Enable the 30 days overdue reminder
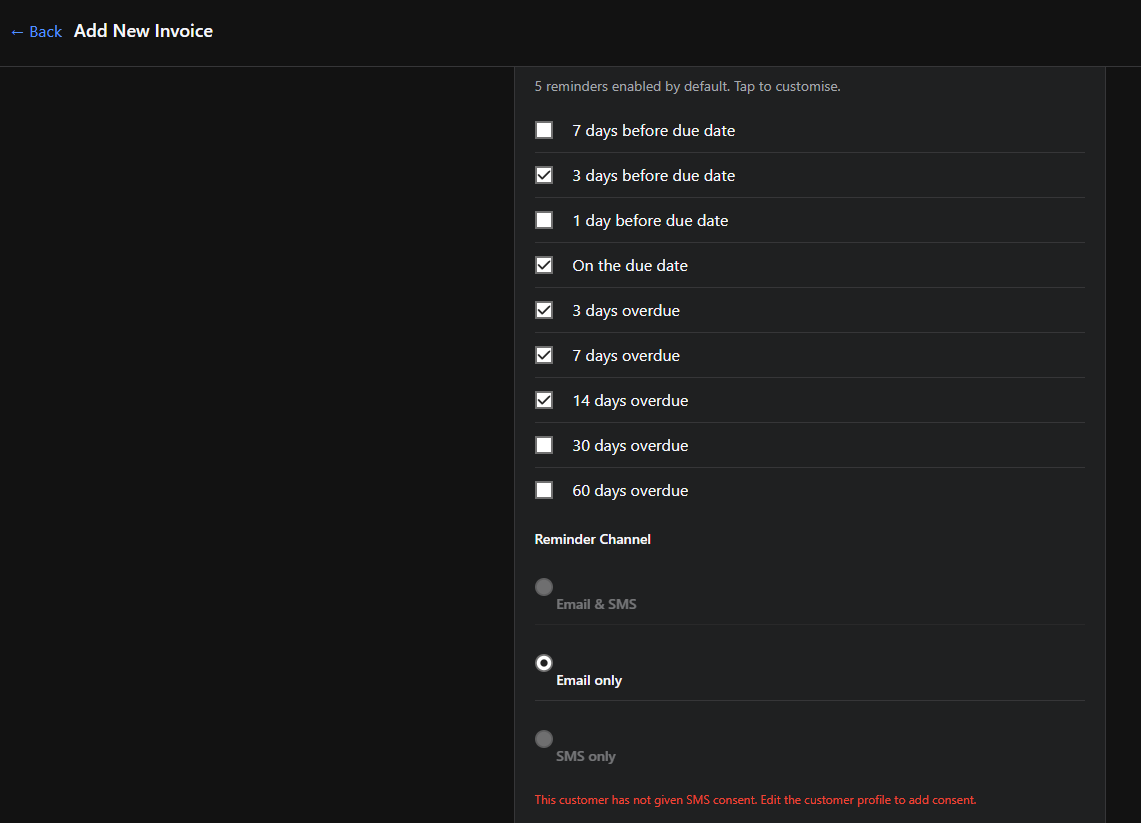 tap(544, 445)
